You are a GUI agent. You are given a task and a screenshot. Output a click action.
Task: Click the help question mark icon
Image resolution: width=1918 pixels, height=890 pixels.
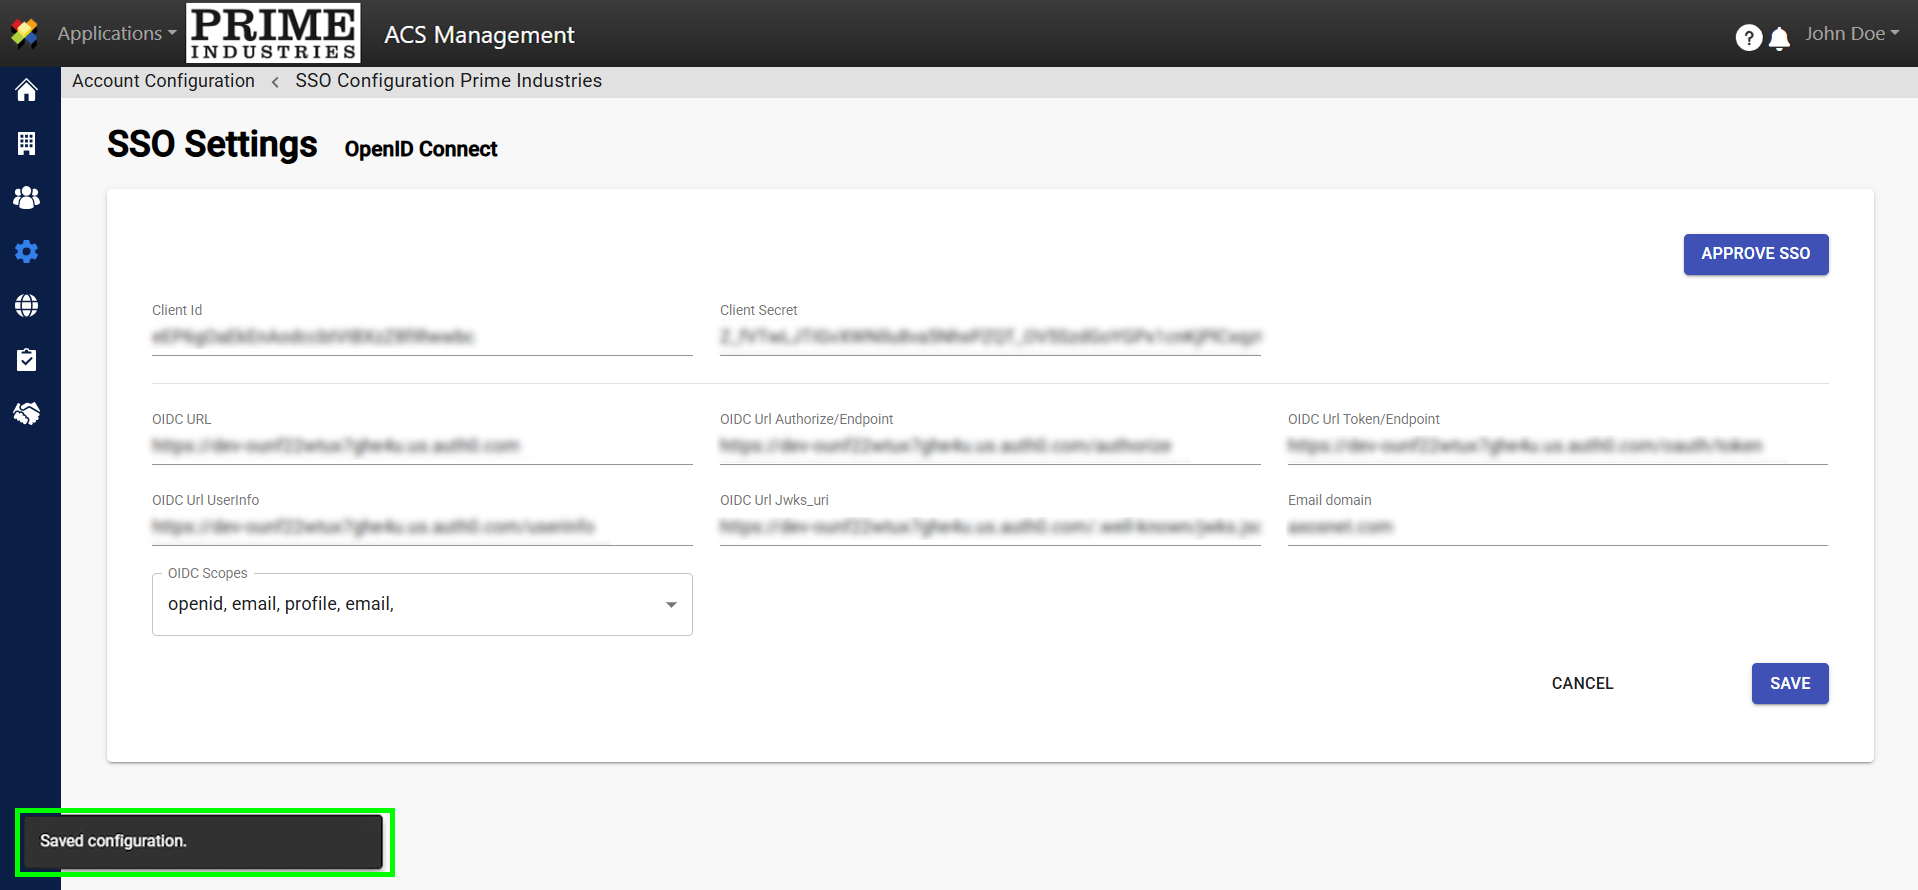(1748, 38)
